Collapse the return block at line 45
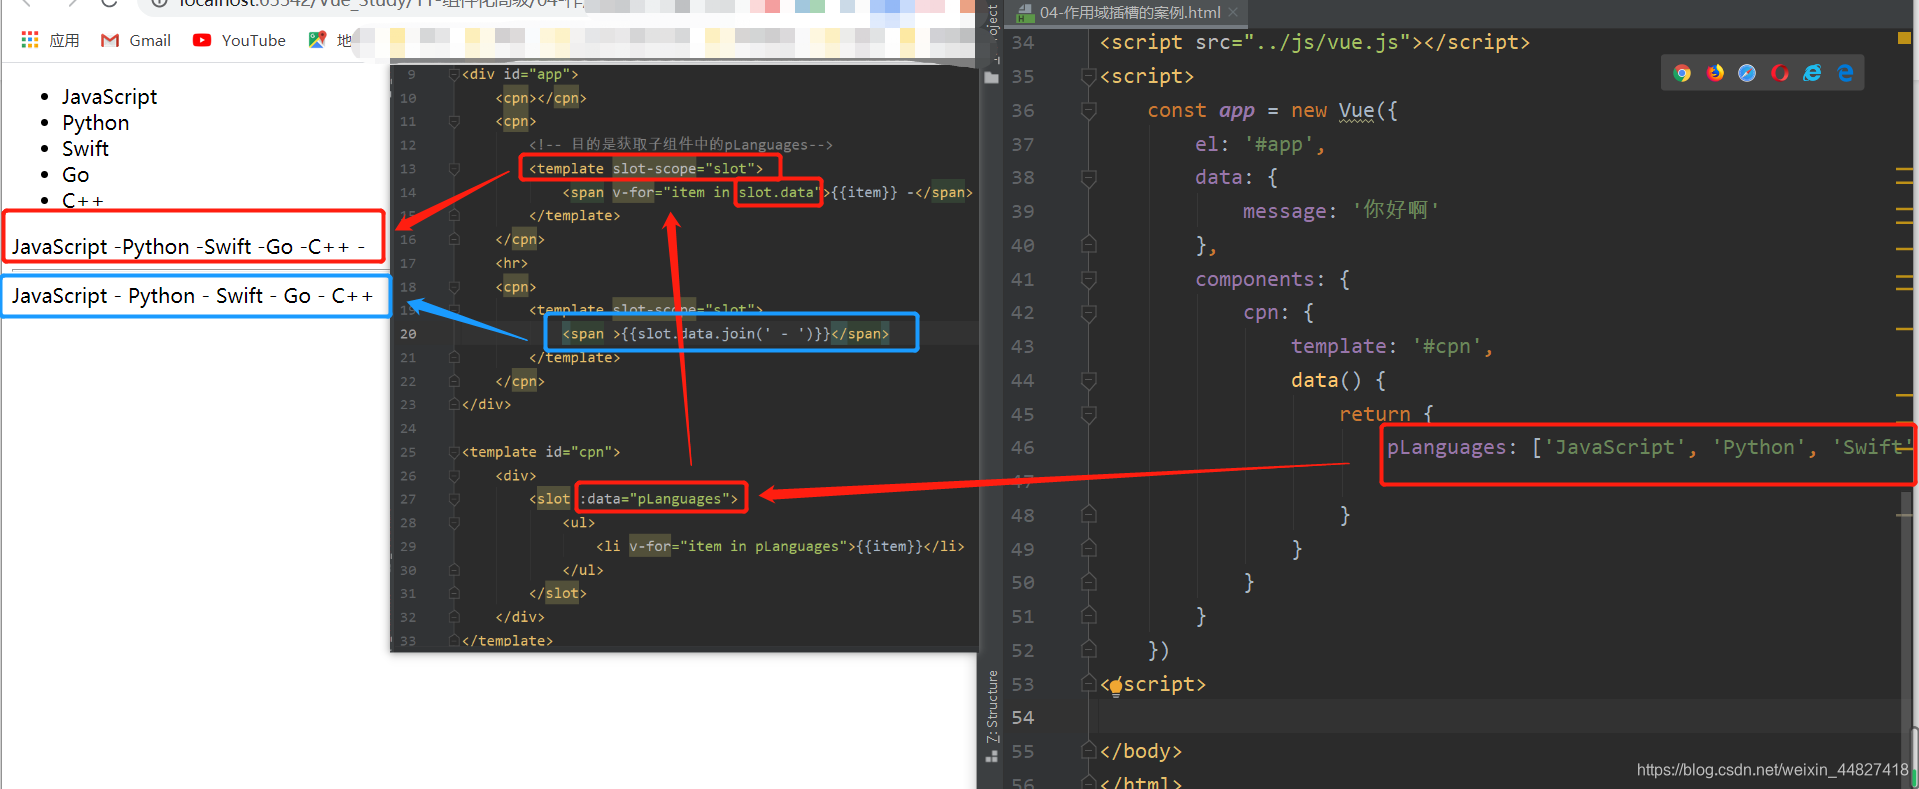 click(x=1089, y=414)
